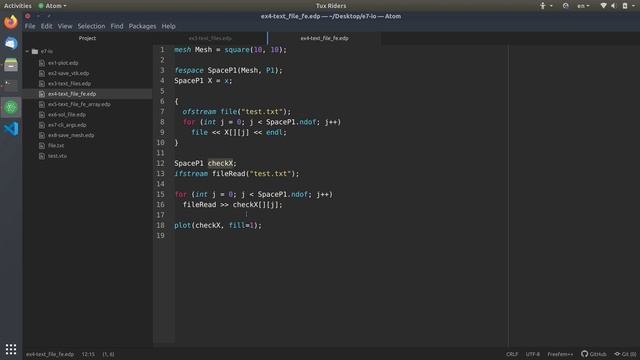Open the Atom application menu dropdown
This screenshot has height=360, width=640.
coord(52,6)
